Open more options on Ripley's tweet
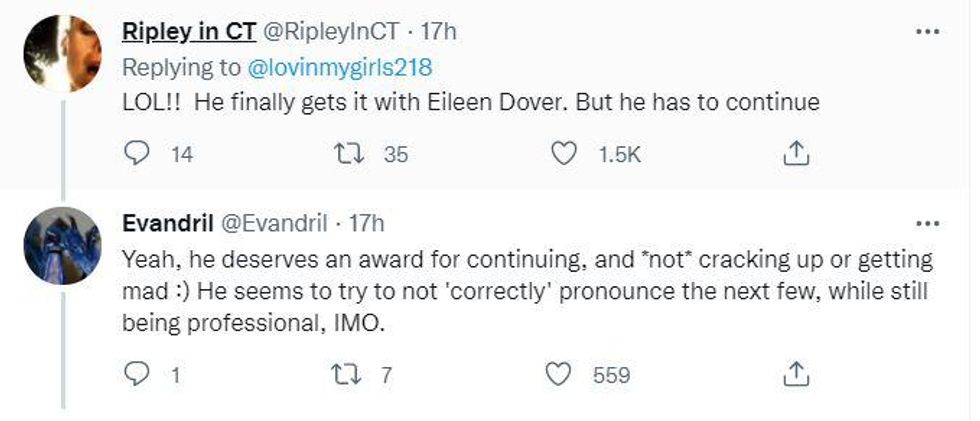This screenshot has height=421, width=980. tap(928, 31)
